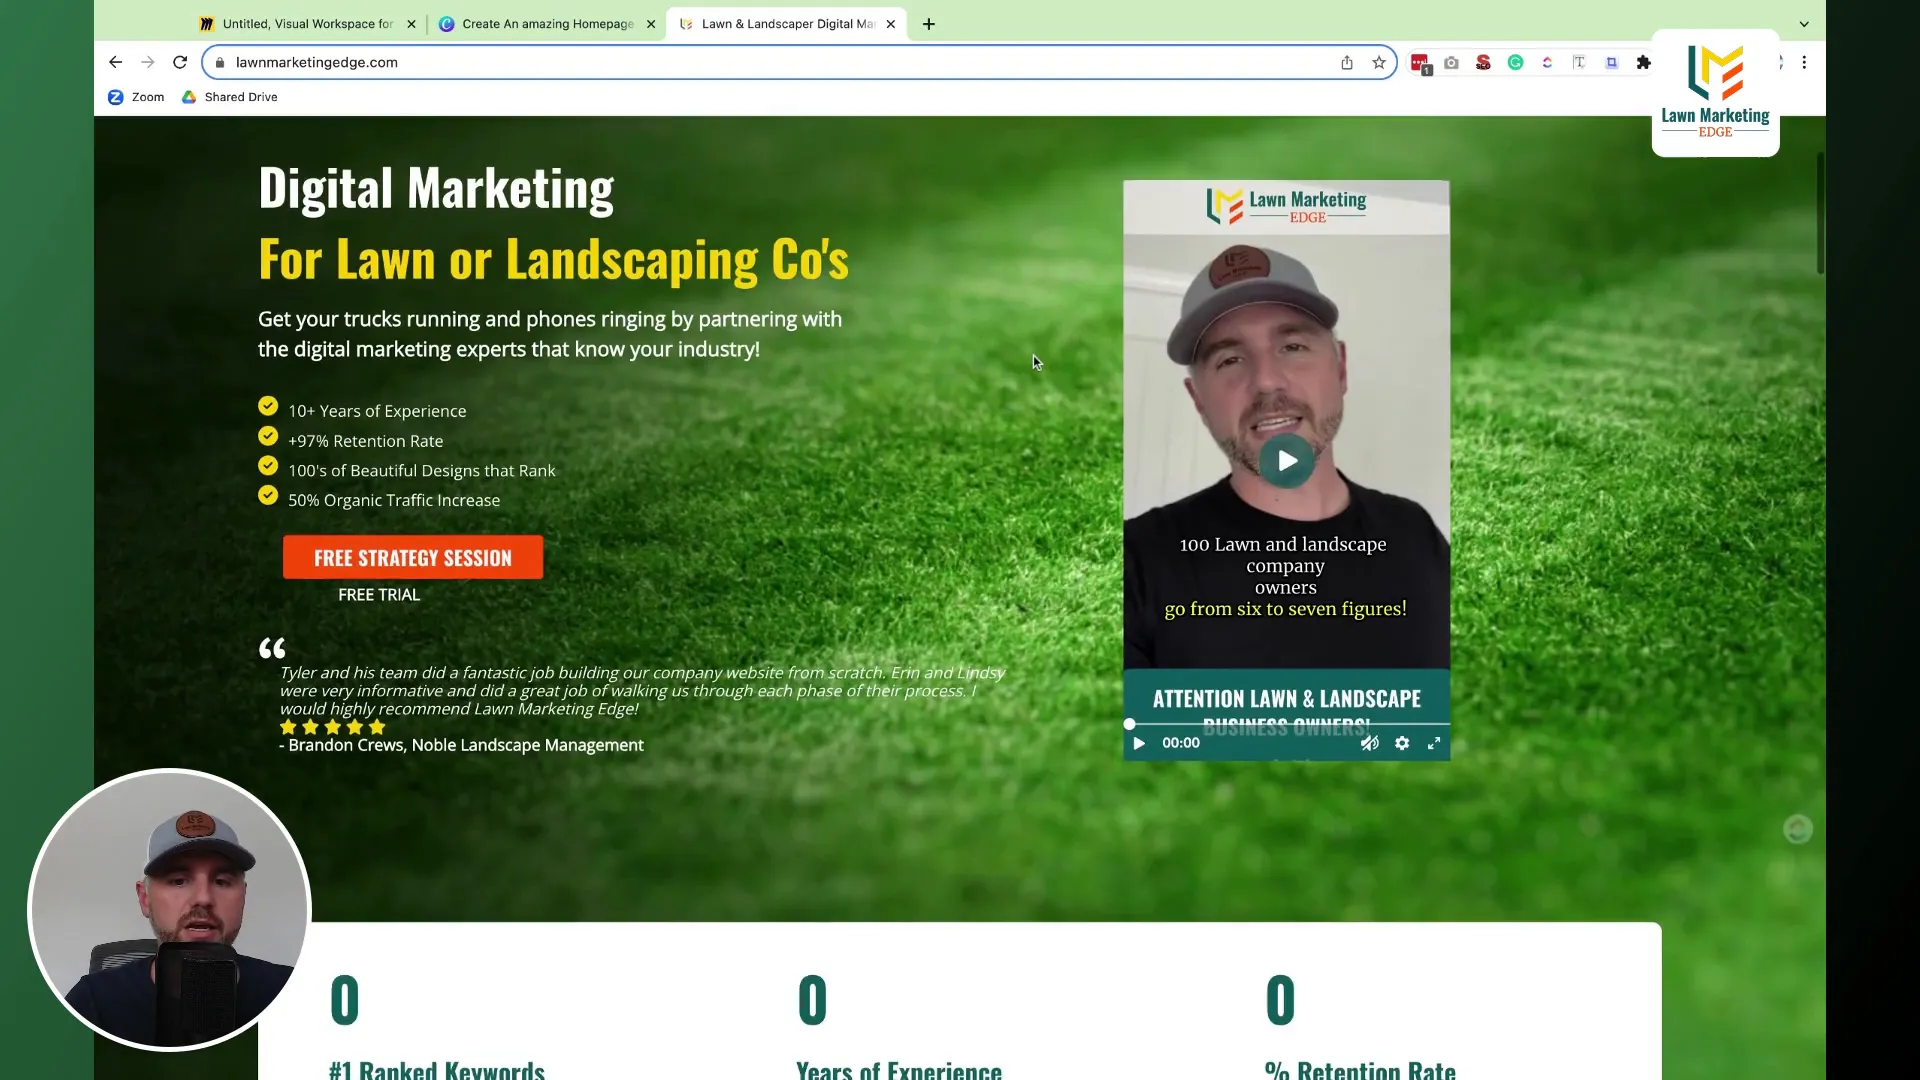Viewport: 1920px width, 1080px height.
Task: Open video settings gear icon
Action: point(1402,743)
